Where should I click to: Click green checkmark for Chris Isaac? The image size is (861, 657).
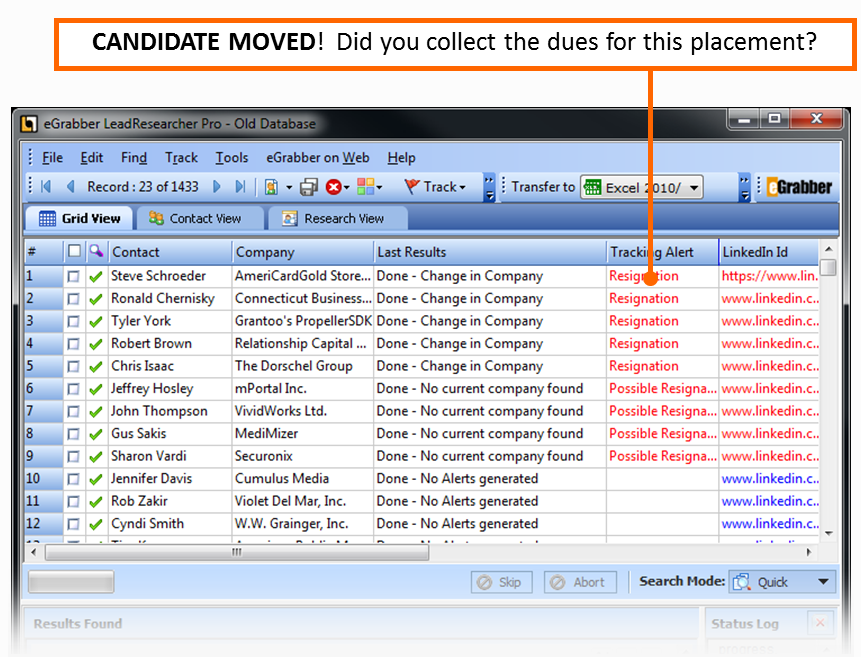pos(96,367)
